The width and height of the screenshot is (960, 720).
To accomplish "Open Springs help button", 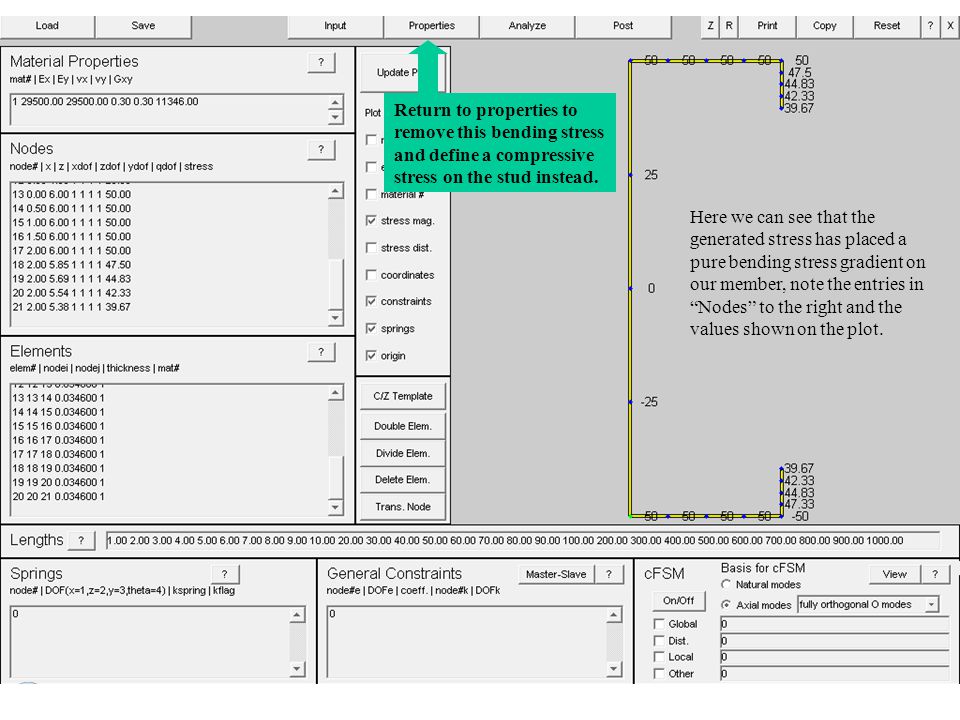I will pyautogui.click(x=225, y=574).
